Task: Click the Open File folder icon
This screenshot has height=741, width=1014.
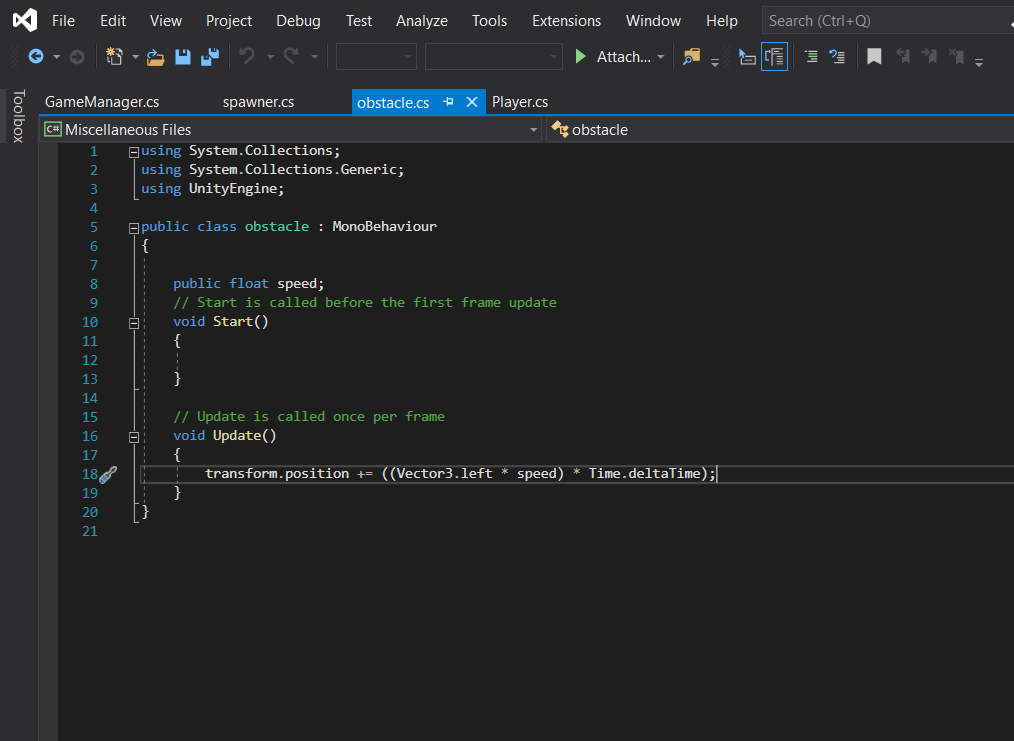Action: point(155,57)
